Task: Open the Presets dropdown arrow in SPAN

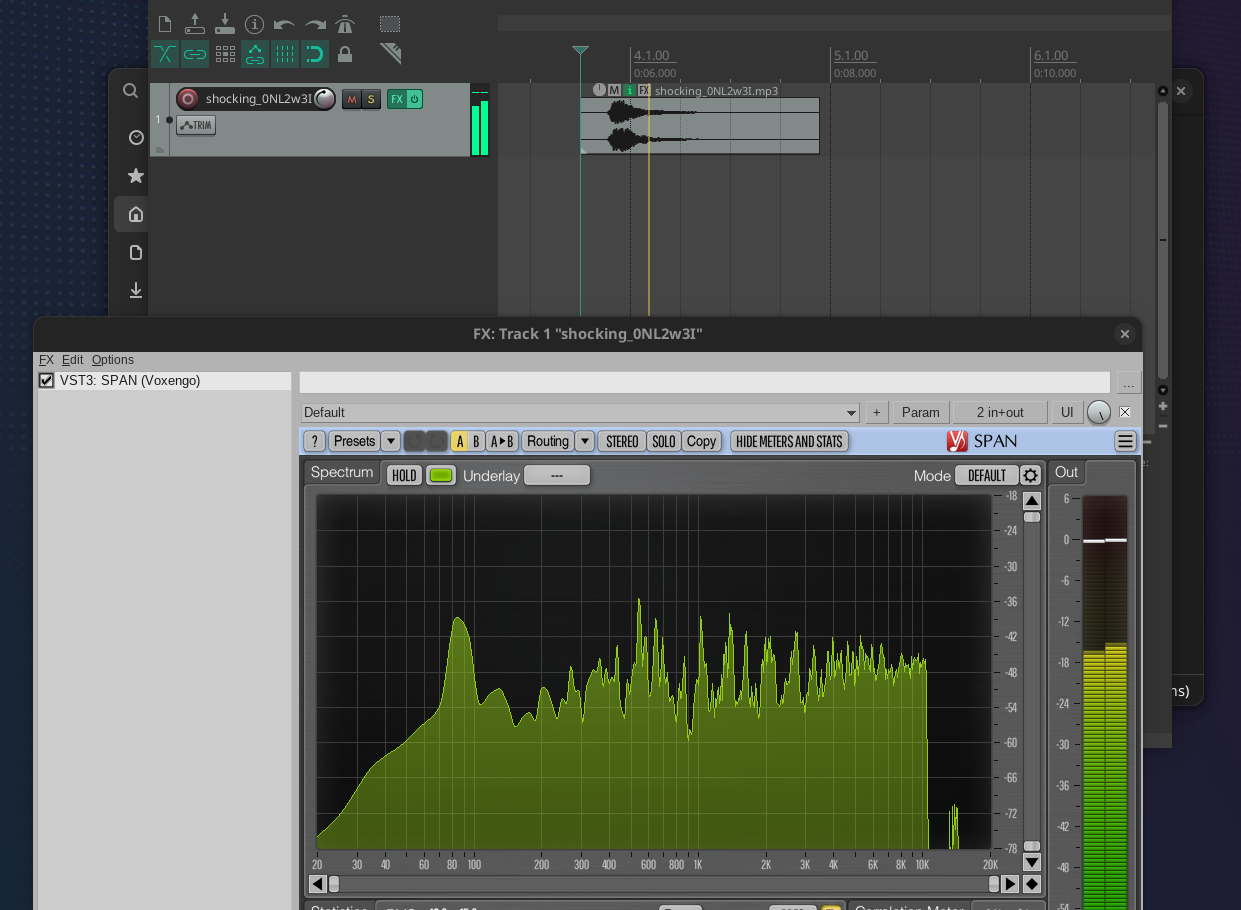Action: 391,441
